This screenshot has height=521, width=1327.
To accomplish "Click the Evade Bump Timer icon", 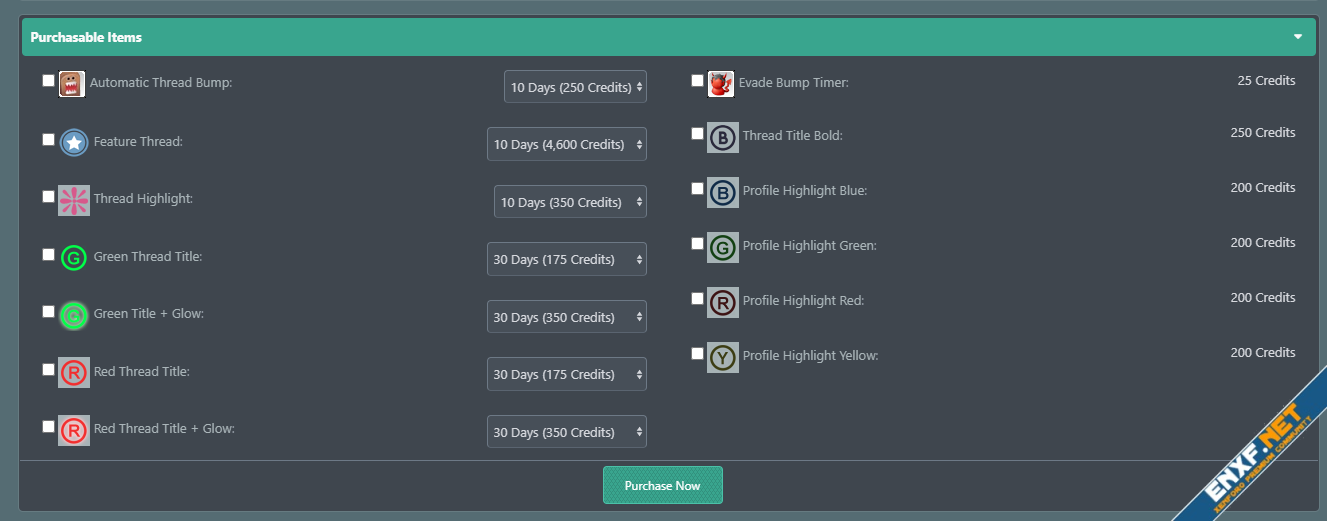I will pos(721,84).
